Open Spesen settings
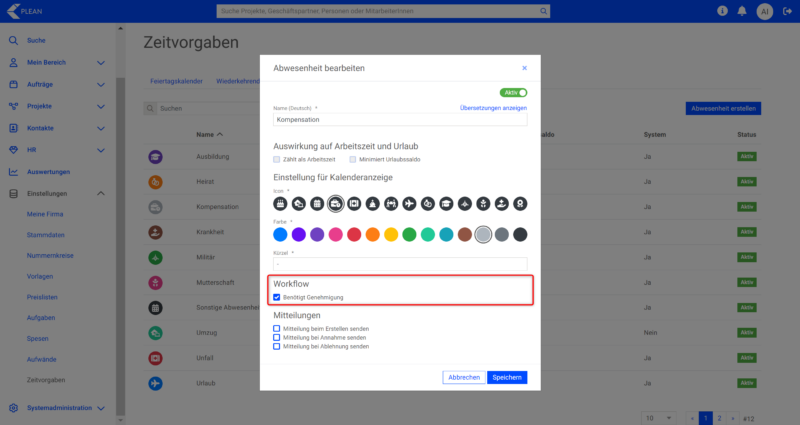The width and height of the screenshot is (800, 425). [x=37, y=338]
